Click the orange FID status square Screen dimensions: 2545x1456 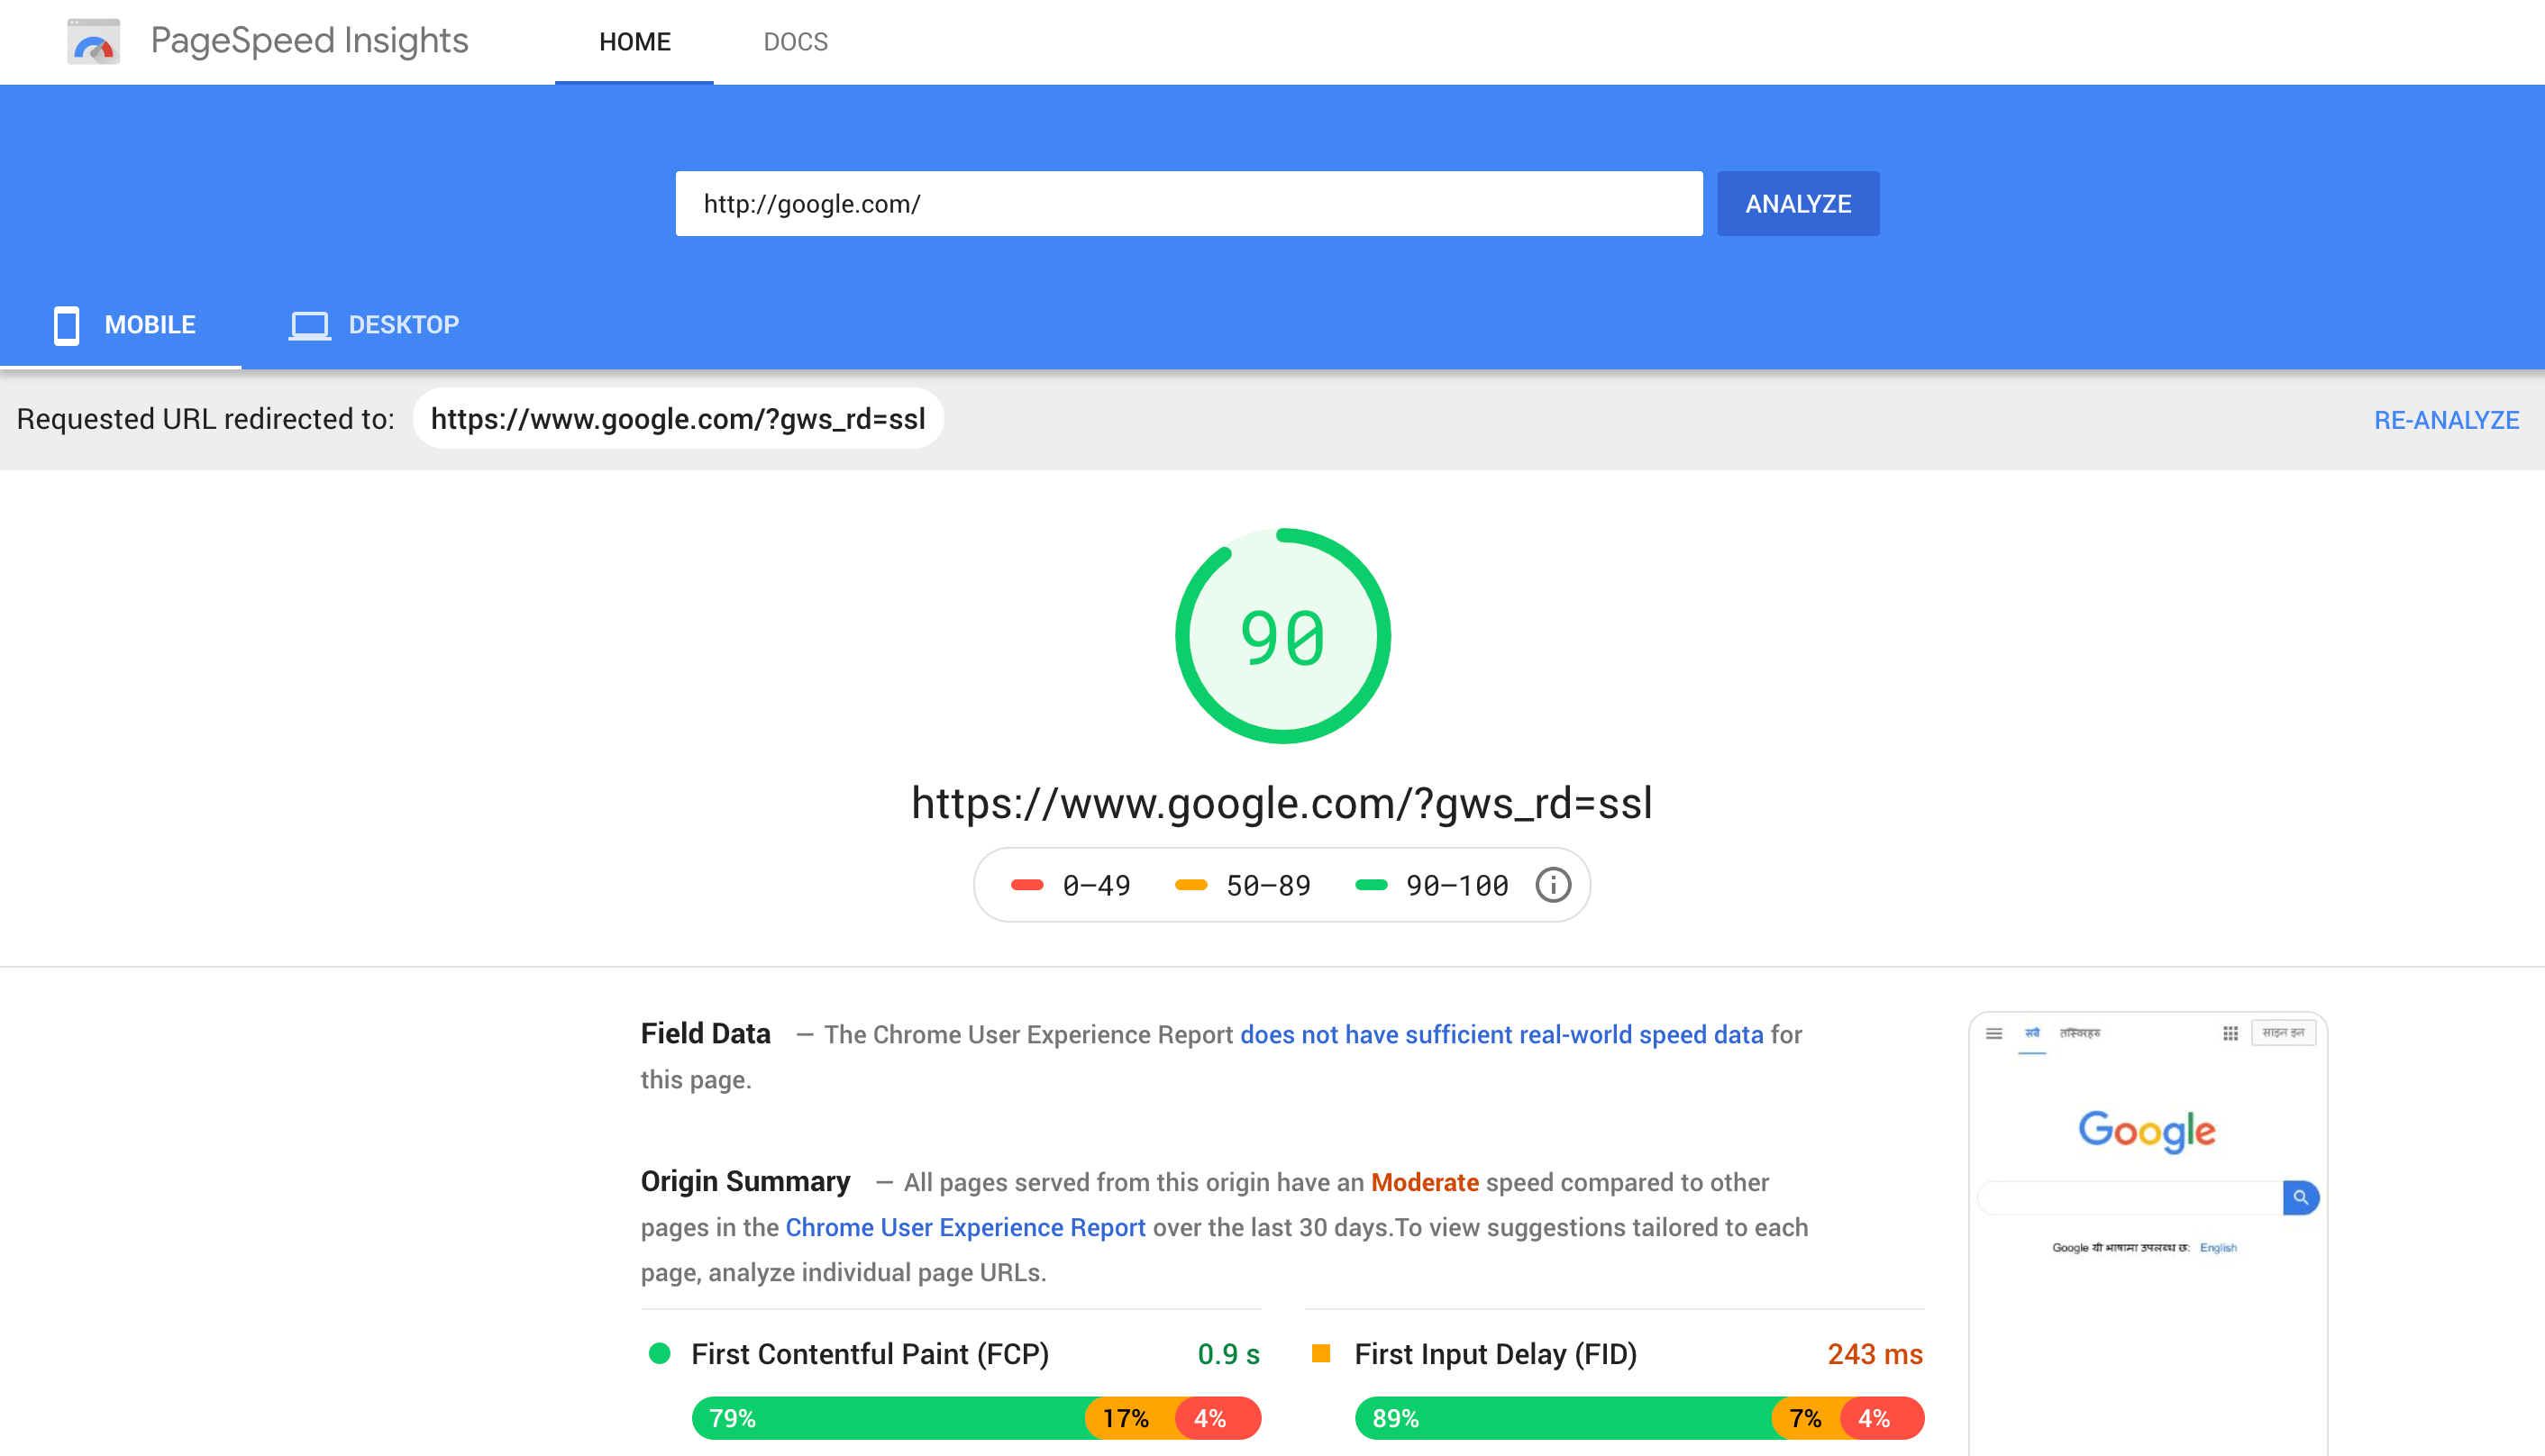click(1320, 1353)
